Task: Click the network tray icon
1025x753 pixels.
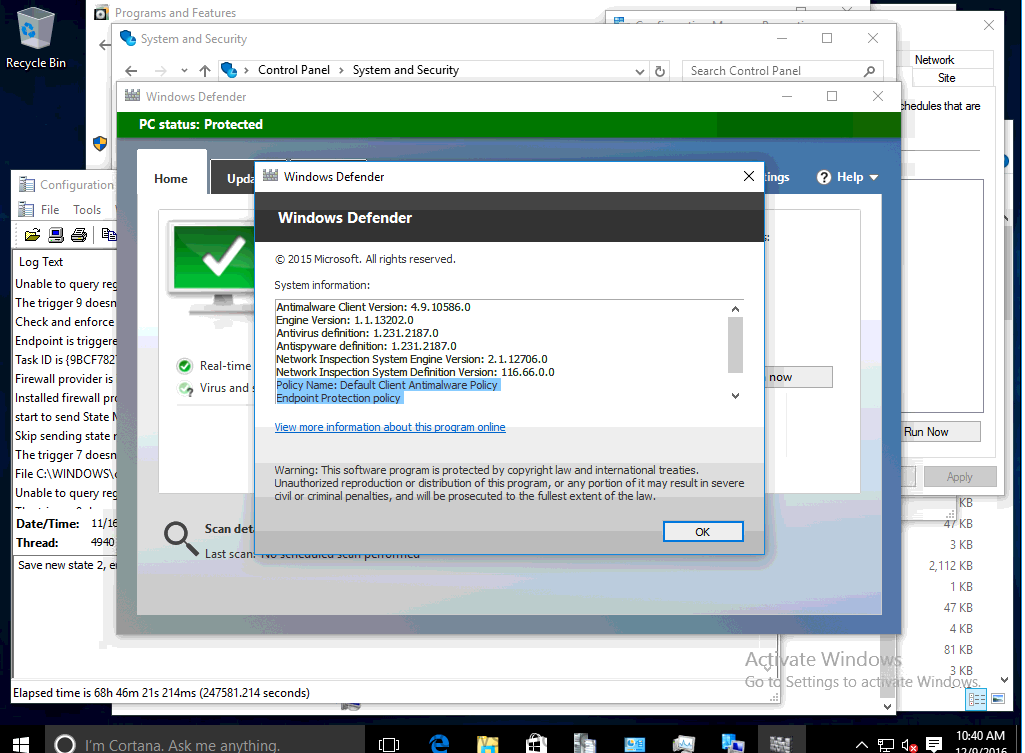Action: pyautogui.click(x=886, y=745)
